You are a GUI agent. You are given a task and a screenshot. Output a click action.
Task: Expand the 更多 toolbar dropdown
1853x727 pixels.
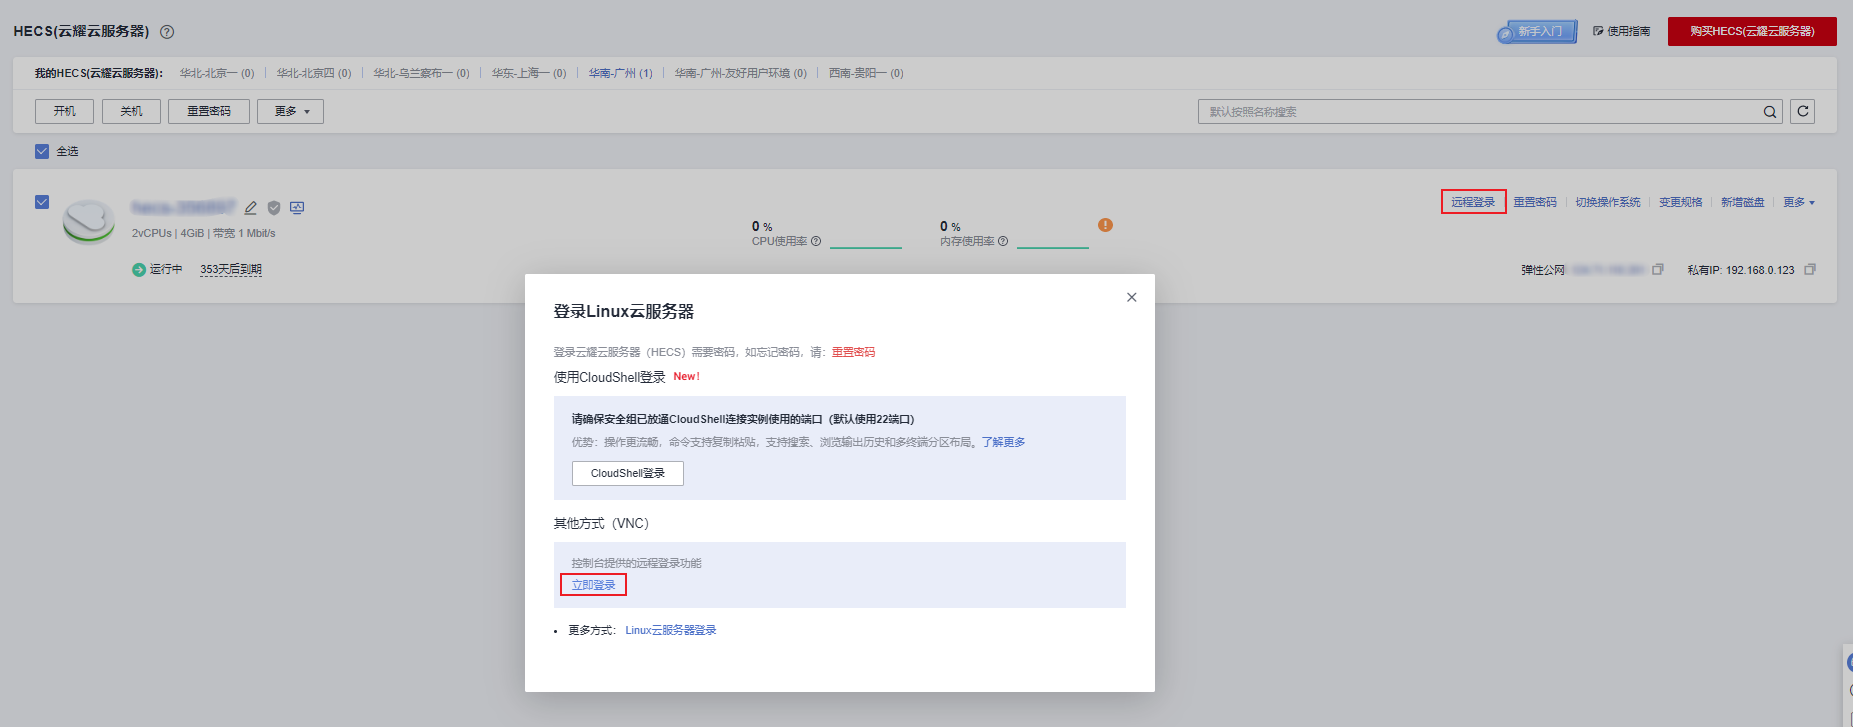pos(290,111)
